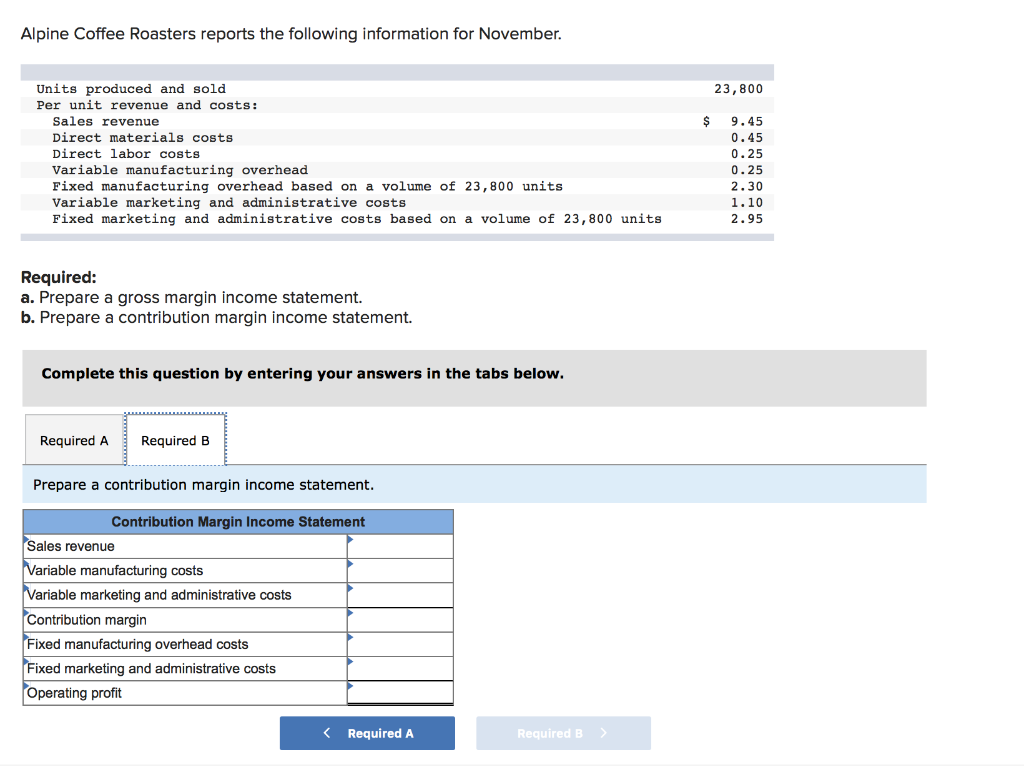
Task: Click the 23,800 units produced value
Action: (738, 89)
